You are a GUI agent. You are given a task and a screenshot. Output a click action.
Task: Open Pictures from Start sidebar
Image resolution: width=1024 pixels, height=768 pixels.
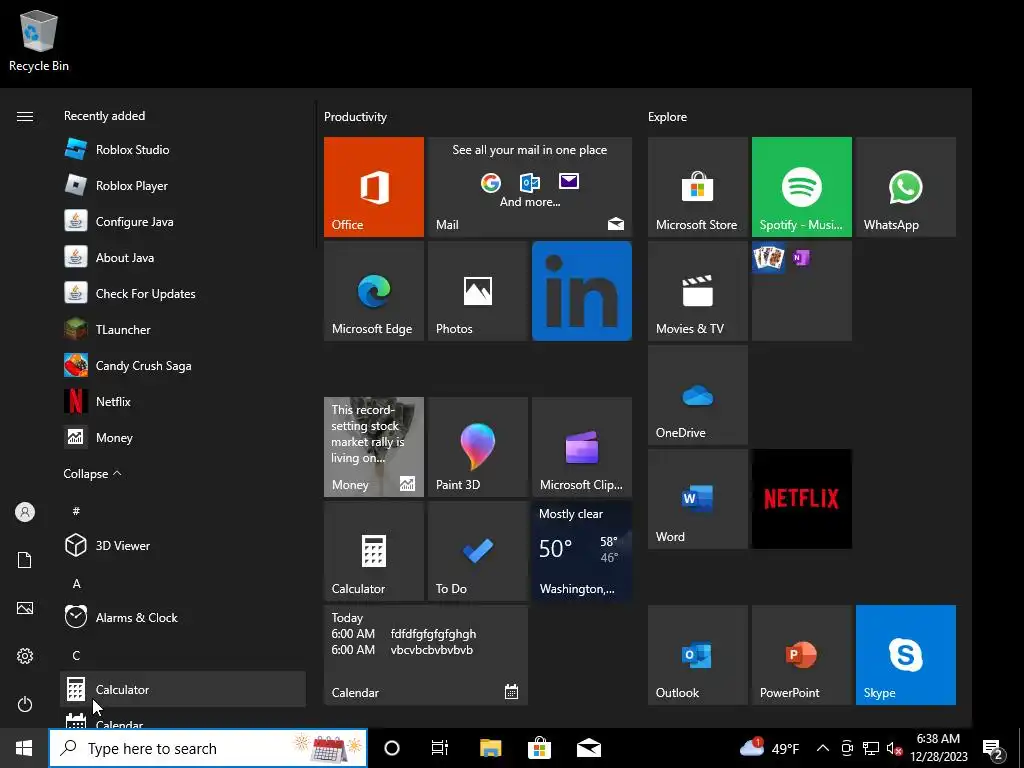(x=25, y=608)
